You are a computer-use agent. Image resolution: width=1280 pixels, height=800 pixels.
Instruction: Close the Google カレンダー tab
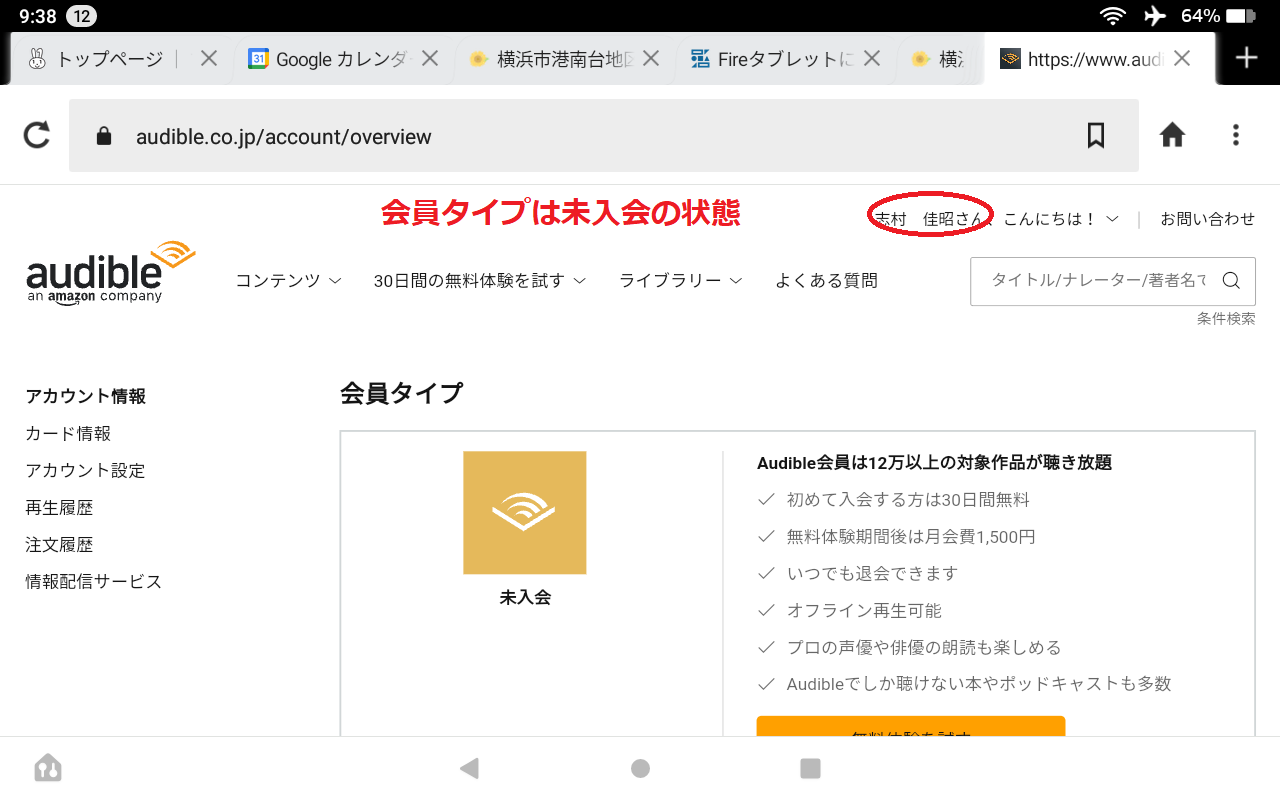pyautogui.click(x=430, y=59)
